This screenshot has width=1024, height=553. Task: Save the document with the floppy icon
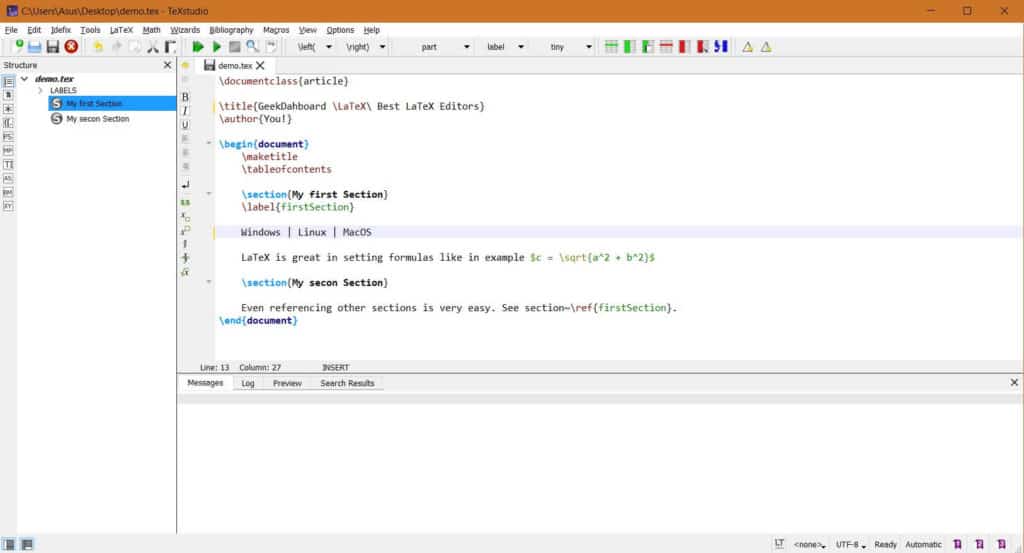pos(53,47)
